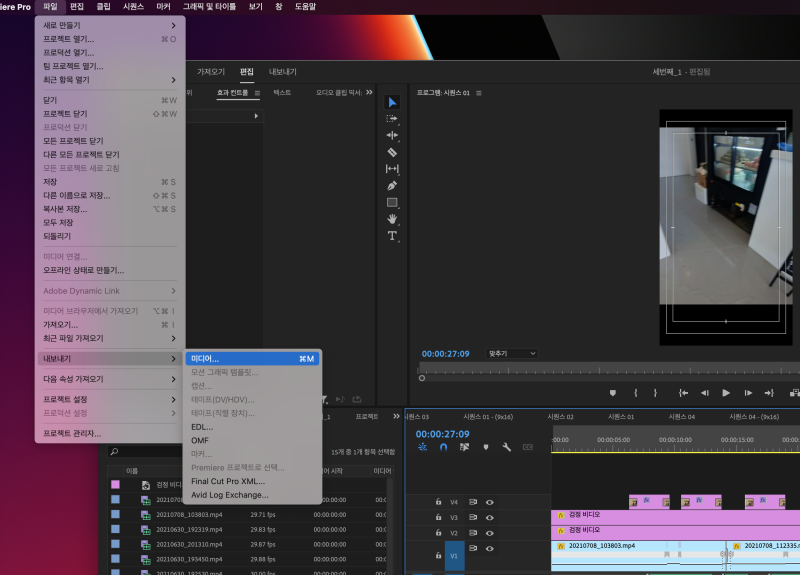Select the Razor tool in toolbar

tap(392, 152)
